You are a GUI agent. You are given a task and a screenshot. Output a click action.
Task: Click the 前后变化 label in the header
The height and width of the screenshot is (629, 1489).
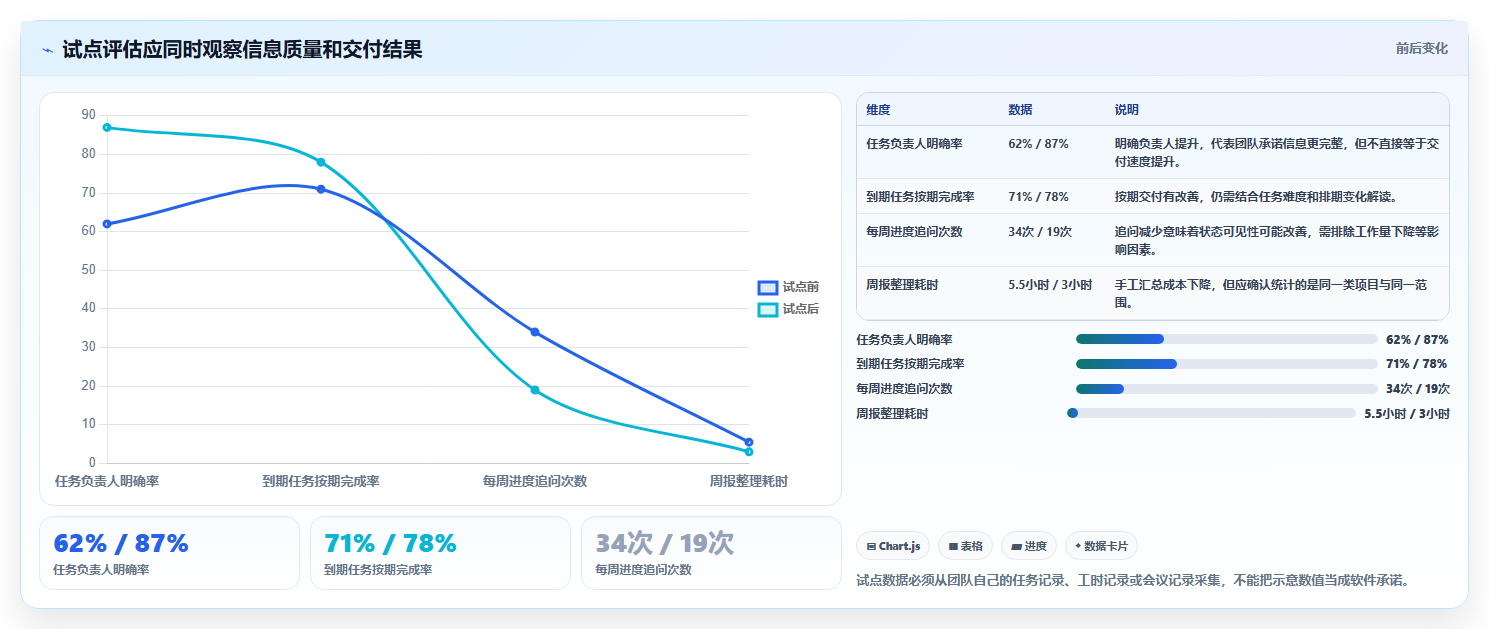tap(1421, 49)
